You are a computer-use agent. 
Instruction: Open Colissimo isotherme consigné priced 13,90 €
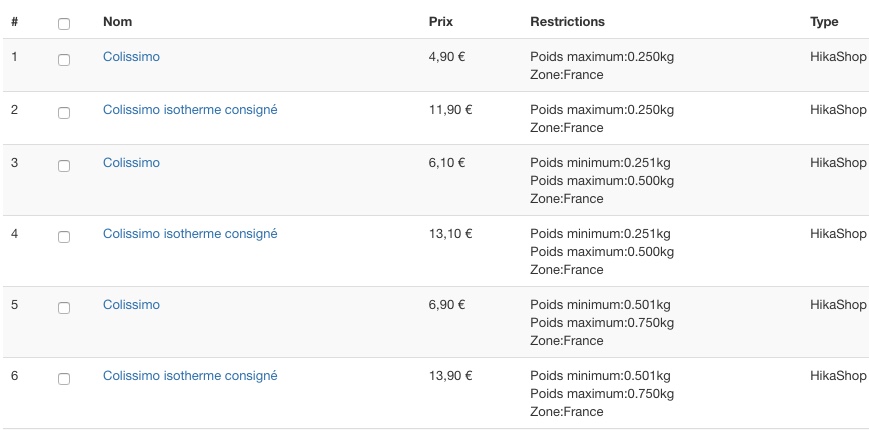tap(190, 376)
